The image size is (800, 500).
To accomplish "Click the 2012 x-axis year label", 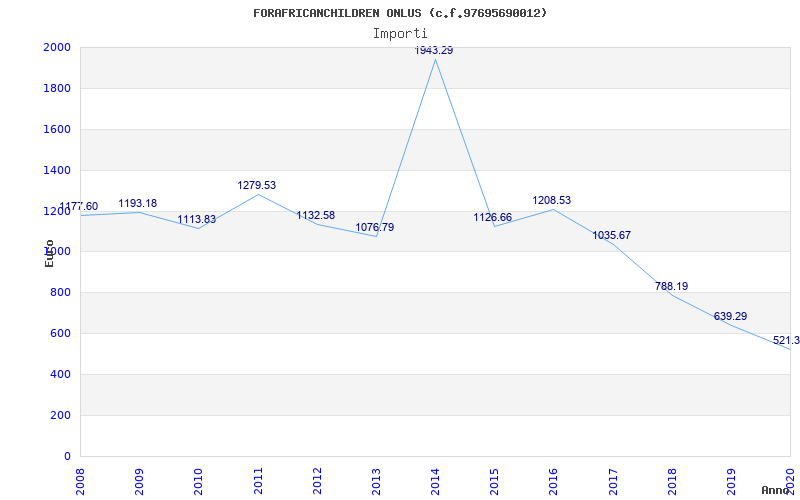I will tap(317, 482).
